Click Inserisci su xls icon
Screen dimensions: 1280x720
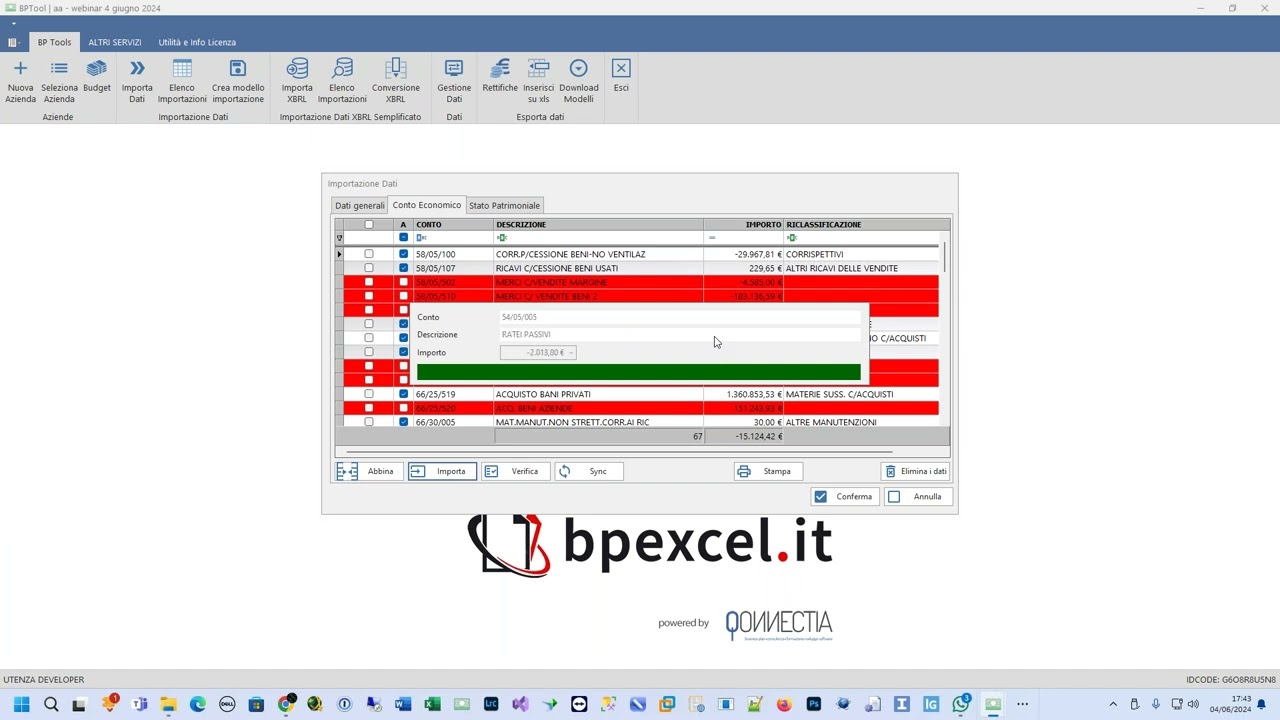(538, 68)
